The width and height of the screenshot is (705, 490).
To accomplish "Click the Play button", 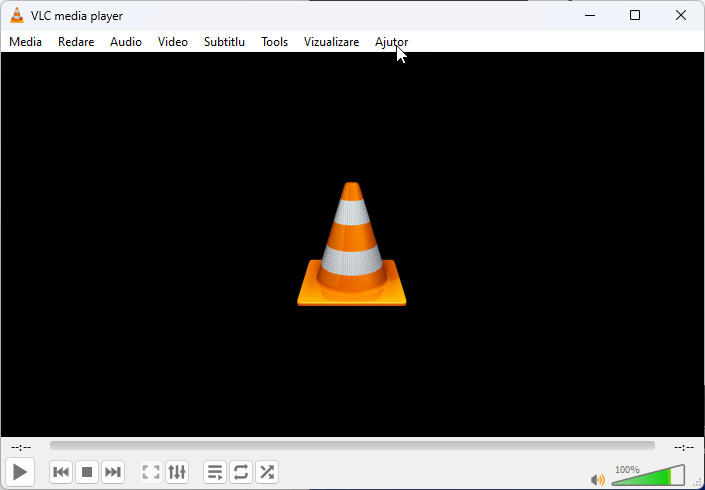I will click(x=20, y=472).
